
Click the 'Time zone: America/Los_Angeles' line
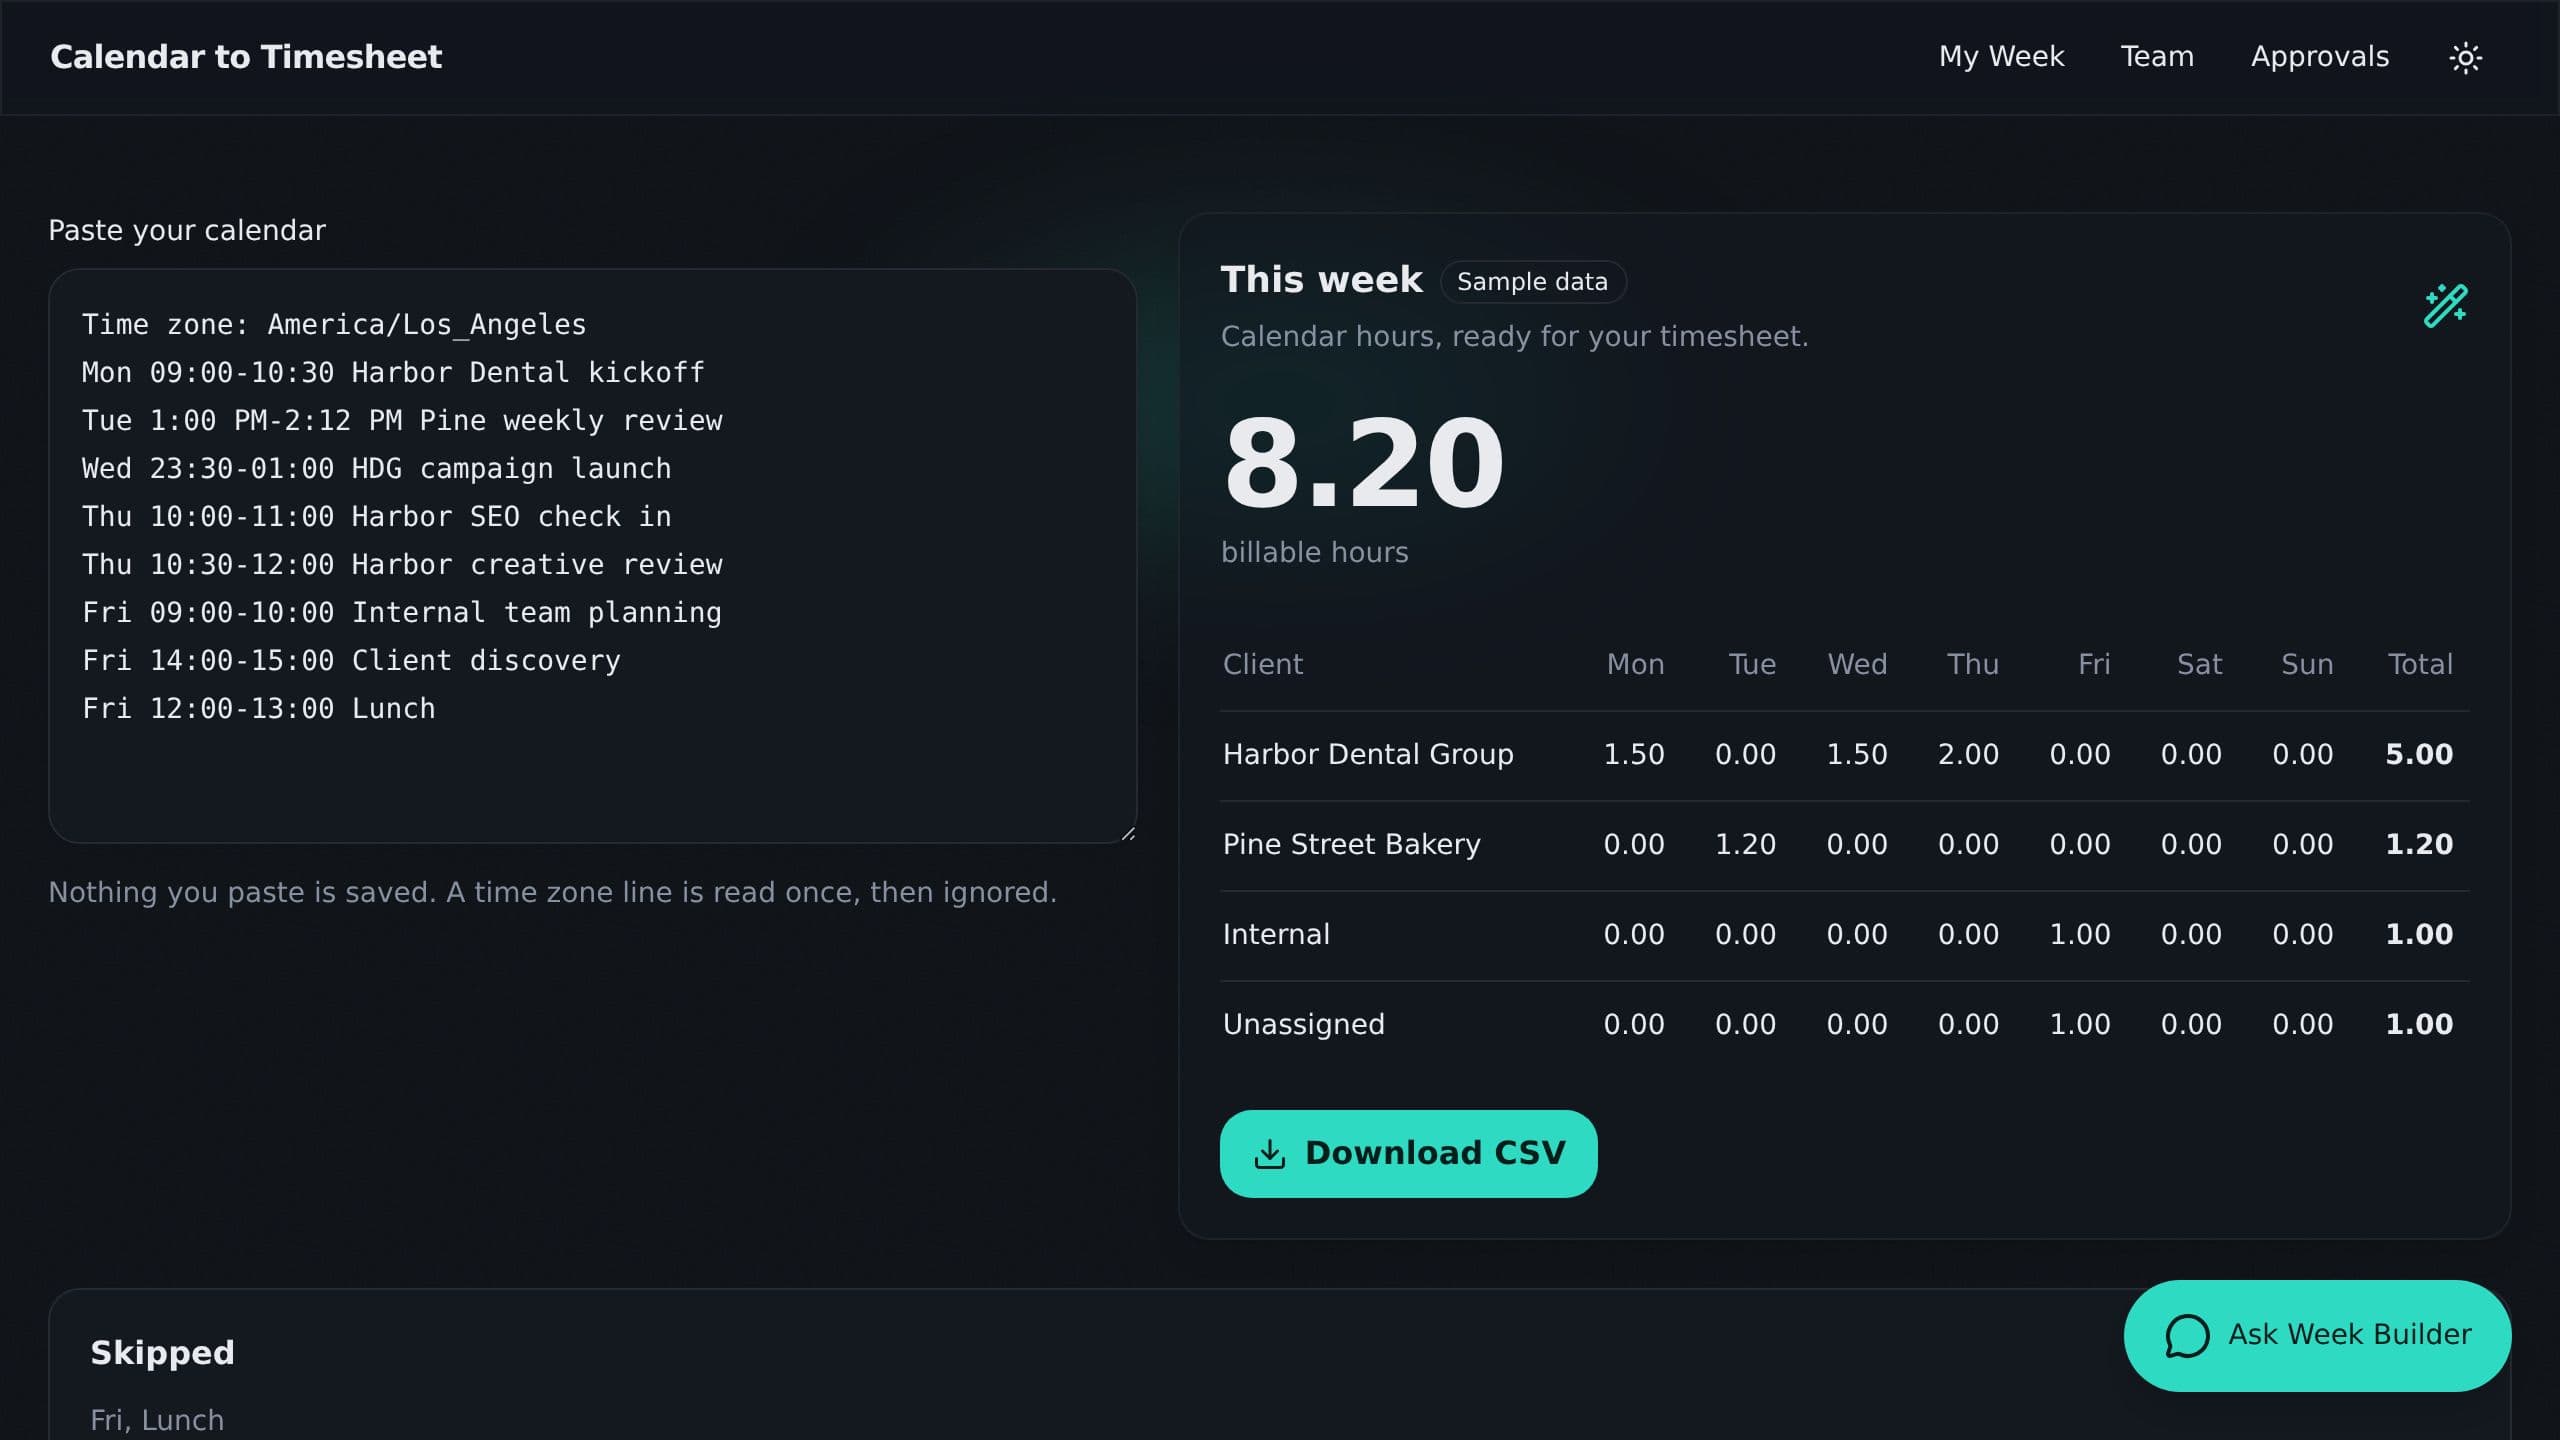click(x=334, y=325)
